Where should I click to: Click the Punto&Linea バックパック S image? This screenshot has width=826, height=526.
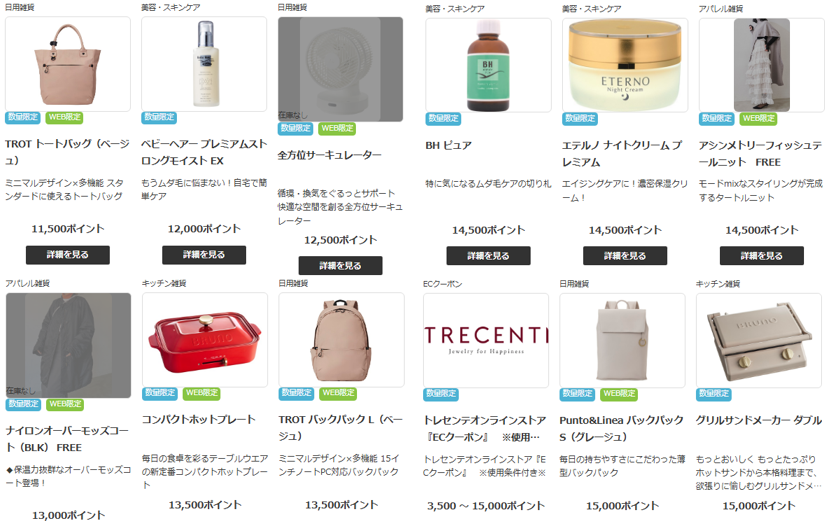coord(622,341)
